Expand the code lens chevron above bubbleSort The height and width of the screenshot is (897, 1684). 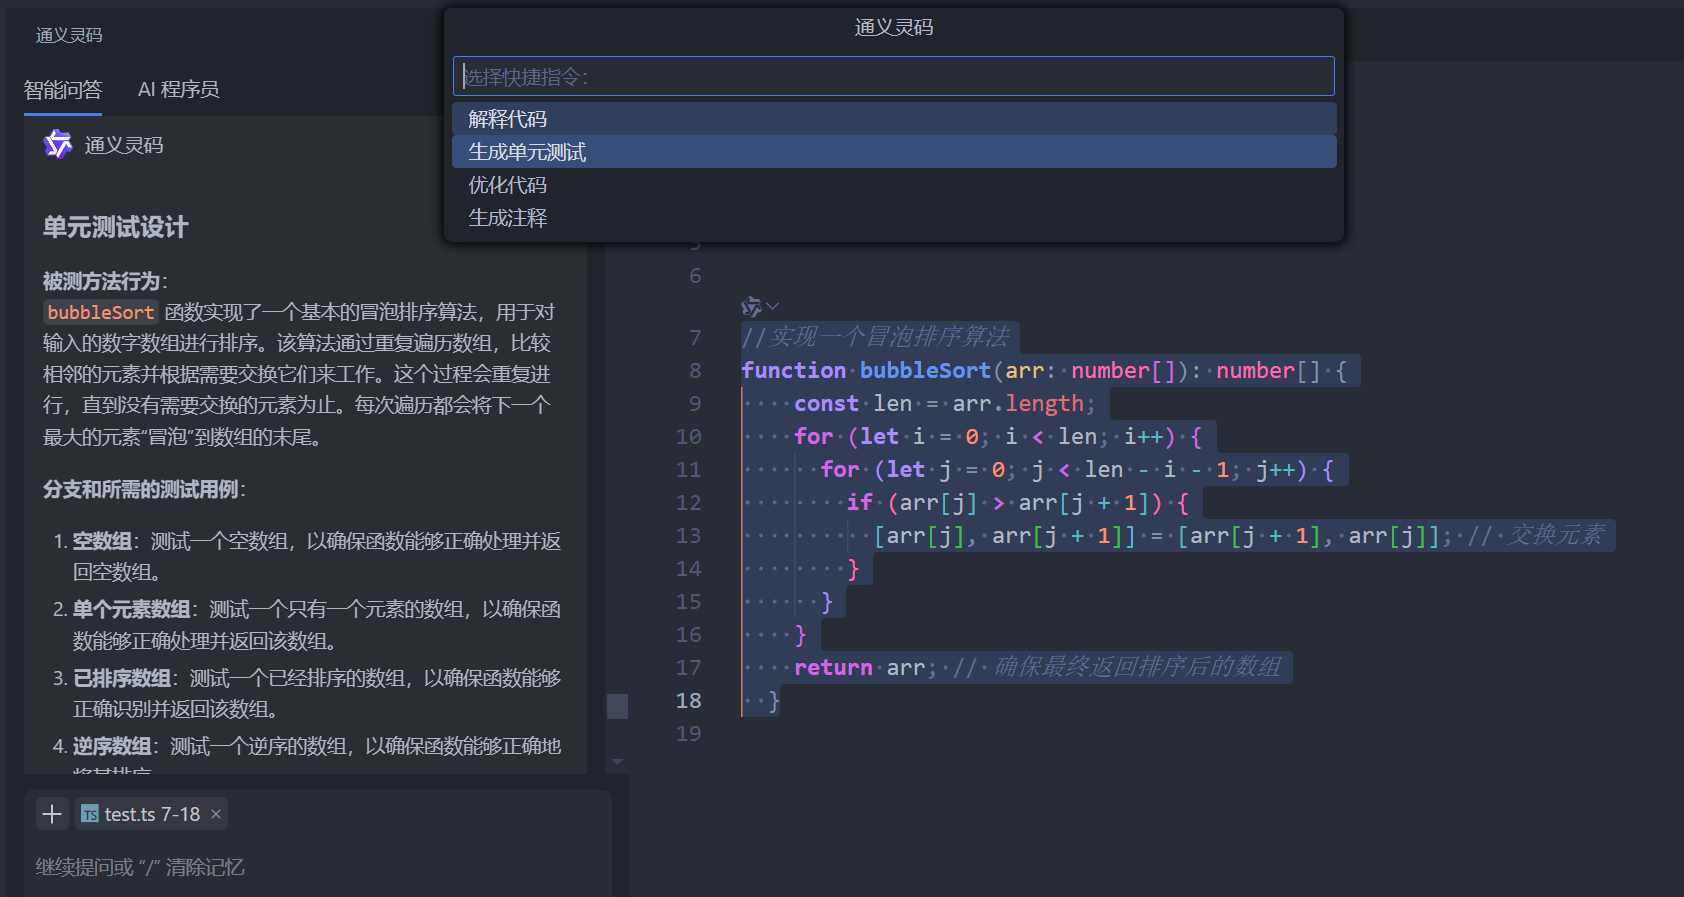click(x=773, y=306)
